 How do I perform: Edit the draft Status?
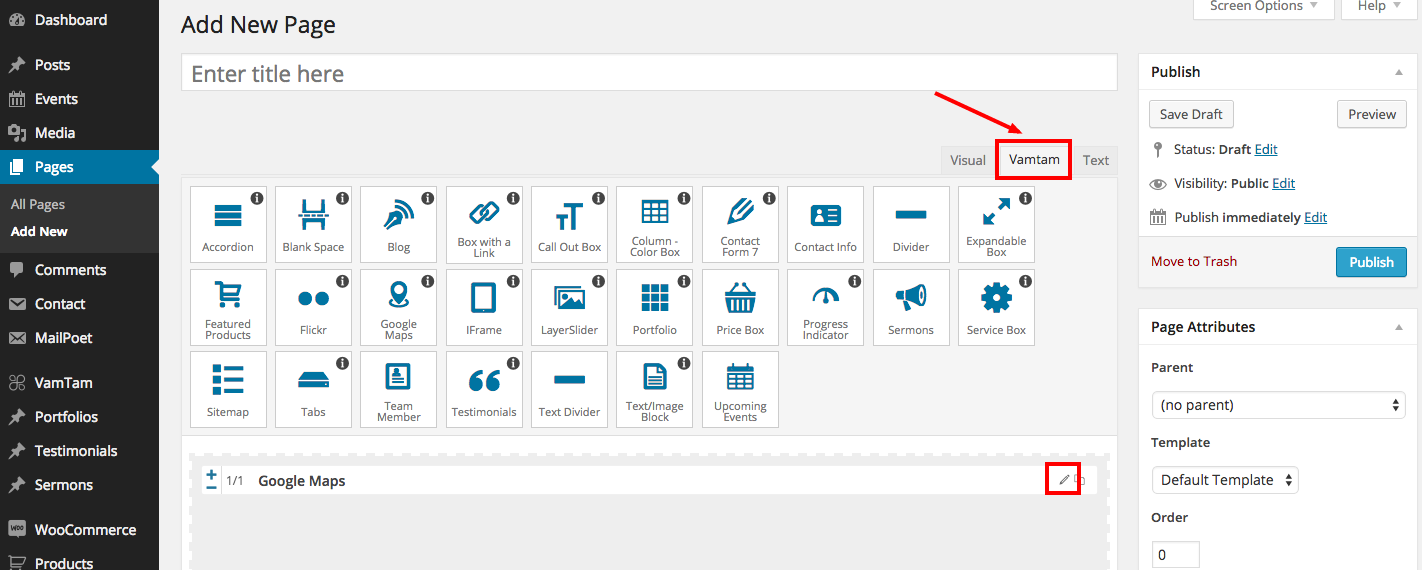click(x=1266, y=149)
